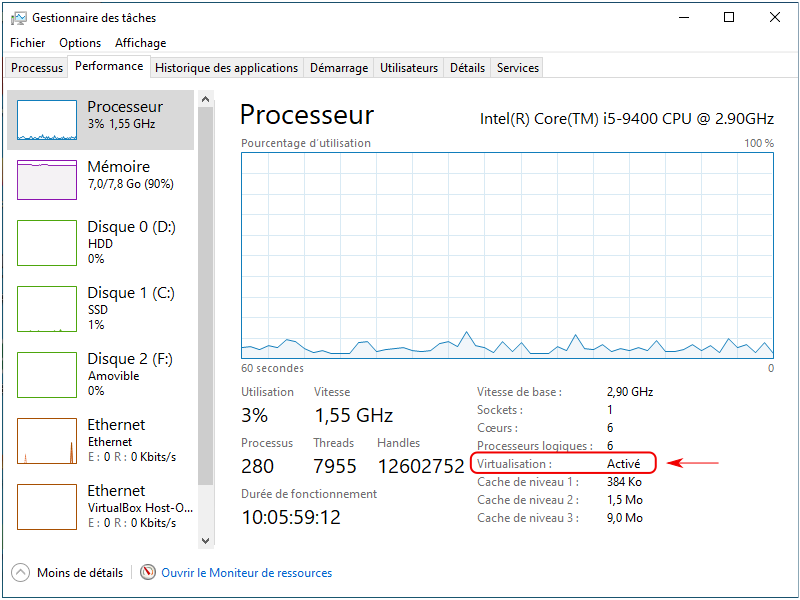Open Disque 2 (F:) Amovible graph
The image size is (800, 600).
click(47, 374)
